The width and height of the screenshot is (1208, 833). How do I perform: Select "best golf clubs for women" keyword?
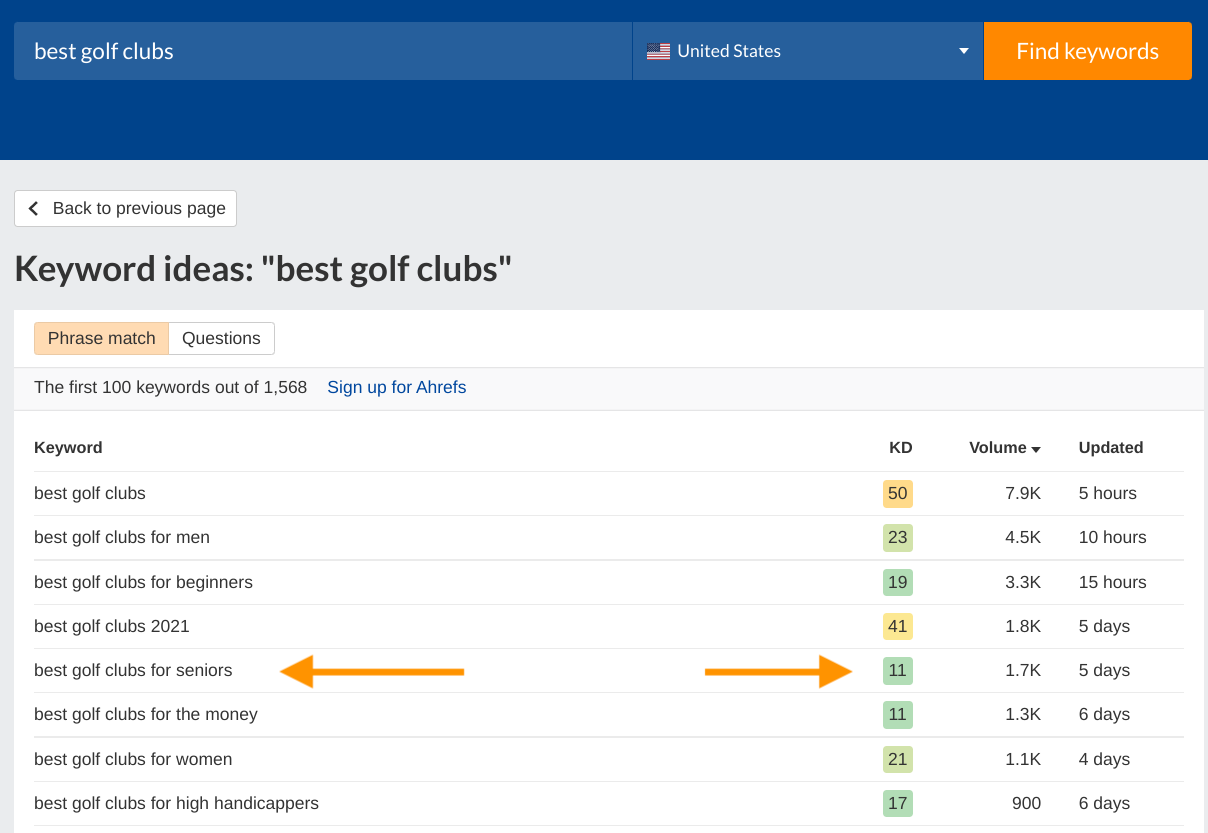(133, 759)
